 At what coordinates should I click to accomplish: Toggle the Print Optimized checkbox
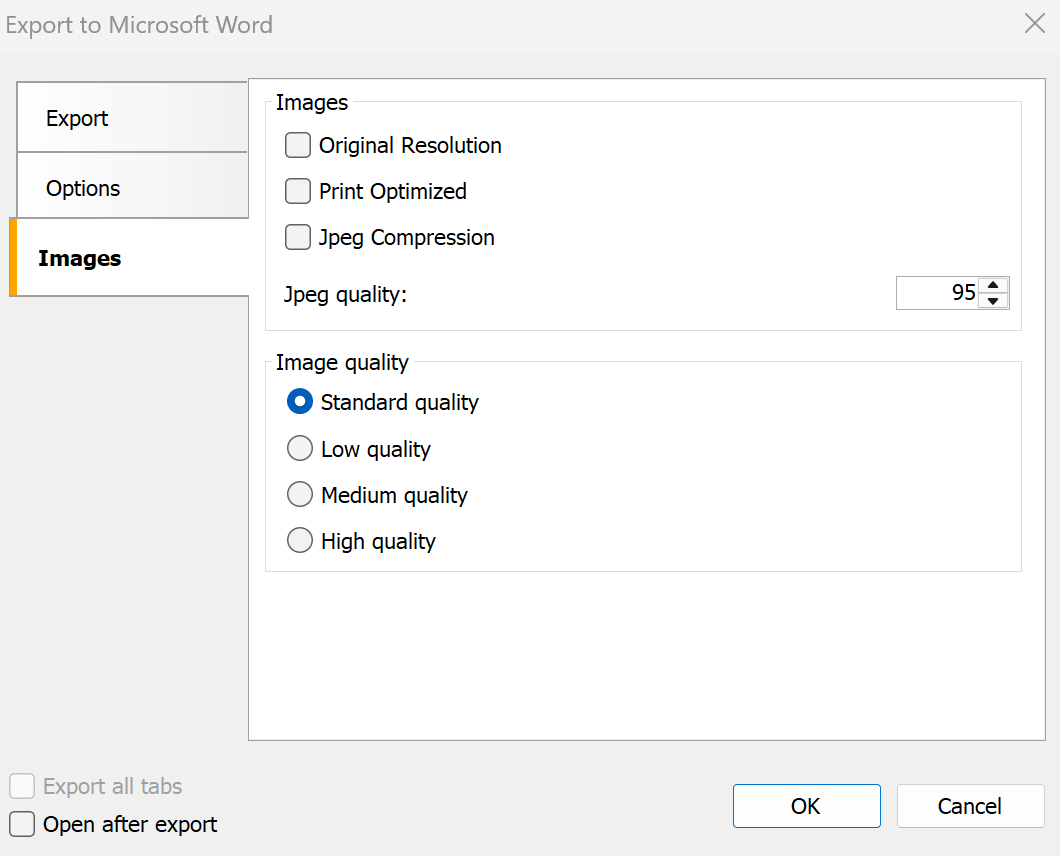point(298,191)
